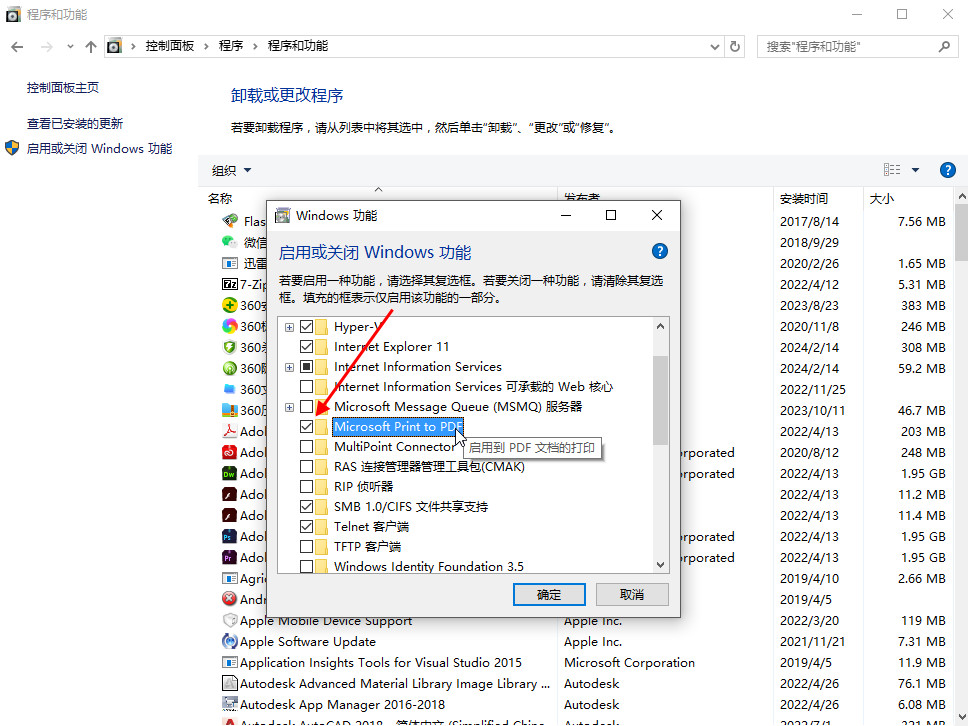Open the 控制面板主页 link

click(x=63, y=88)
